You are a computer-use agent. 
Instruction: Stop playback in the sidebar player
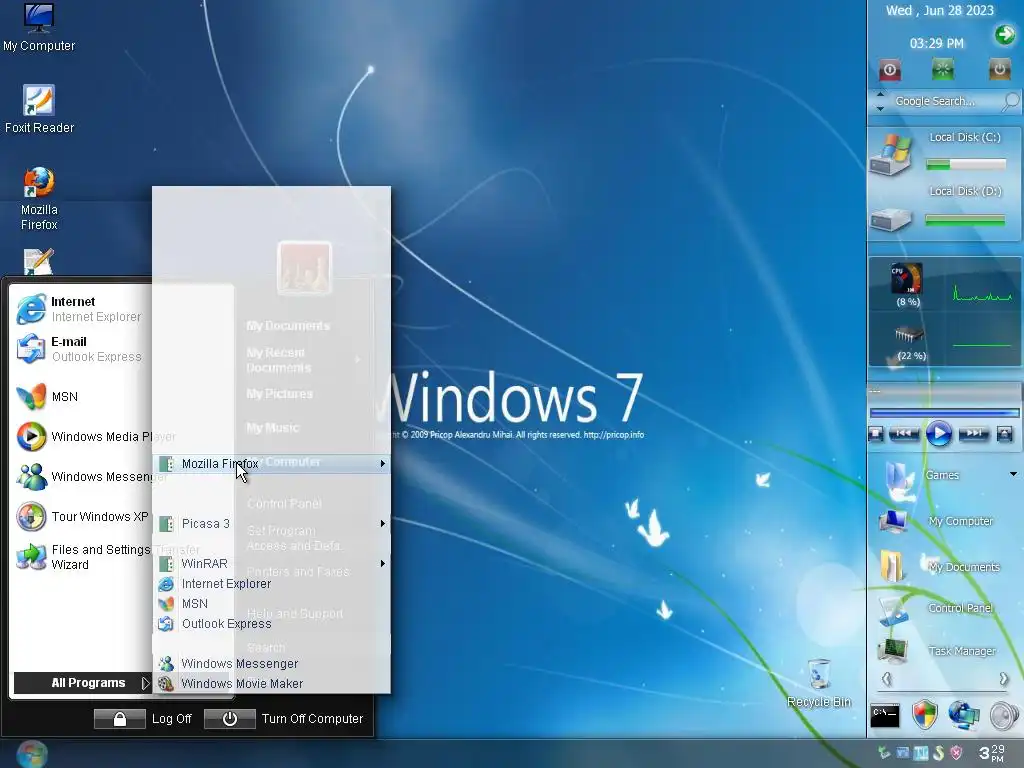tap(876, 434)
